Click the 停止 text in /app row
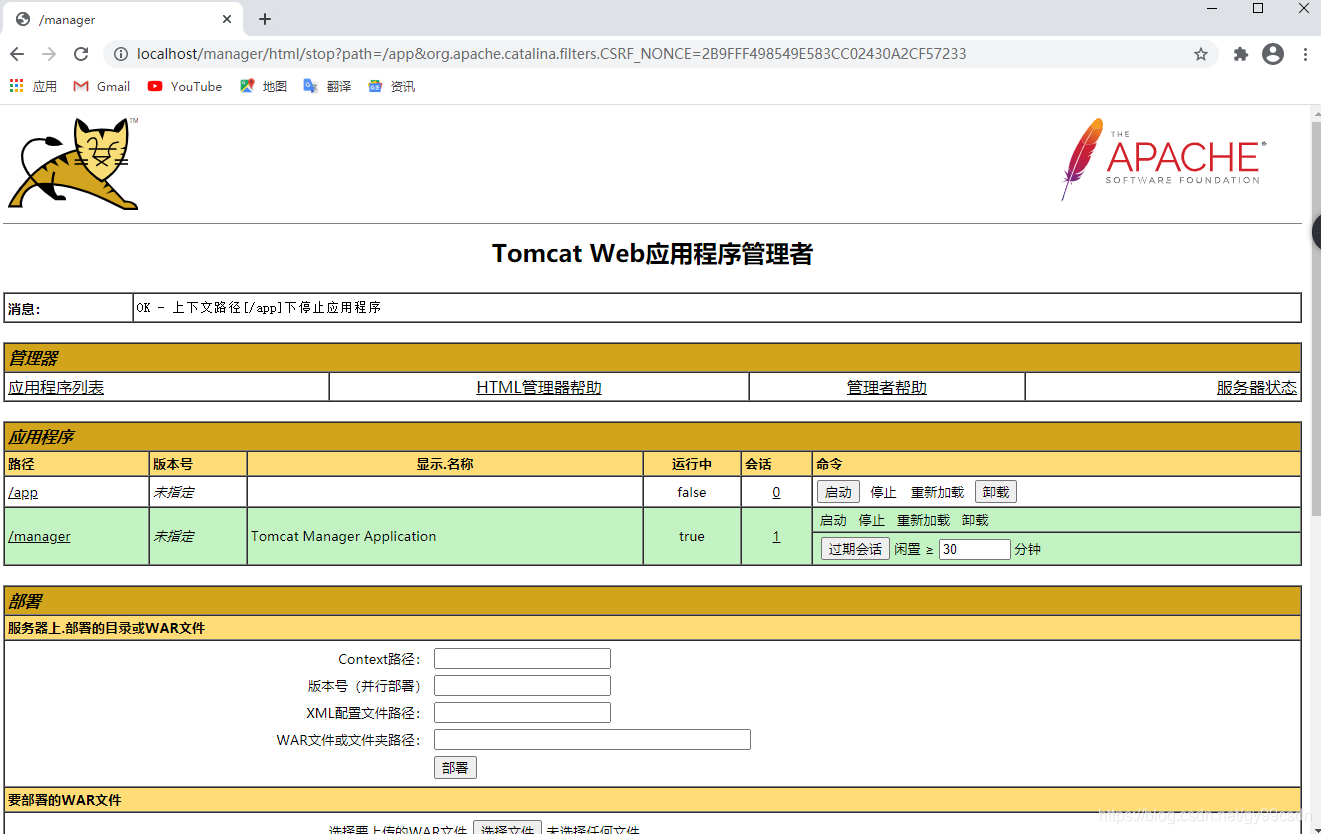The height and width of the screenshot is (834, 1321). coord(883,492)
